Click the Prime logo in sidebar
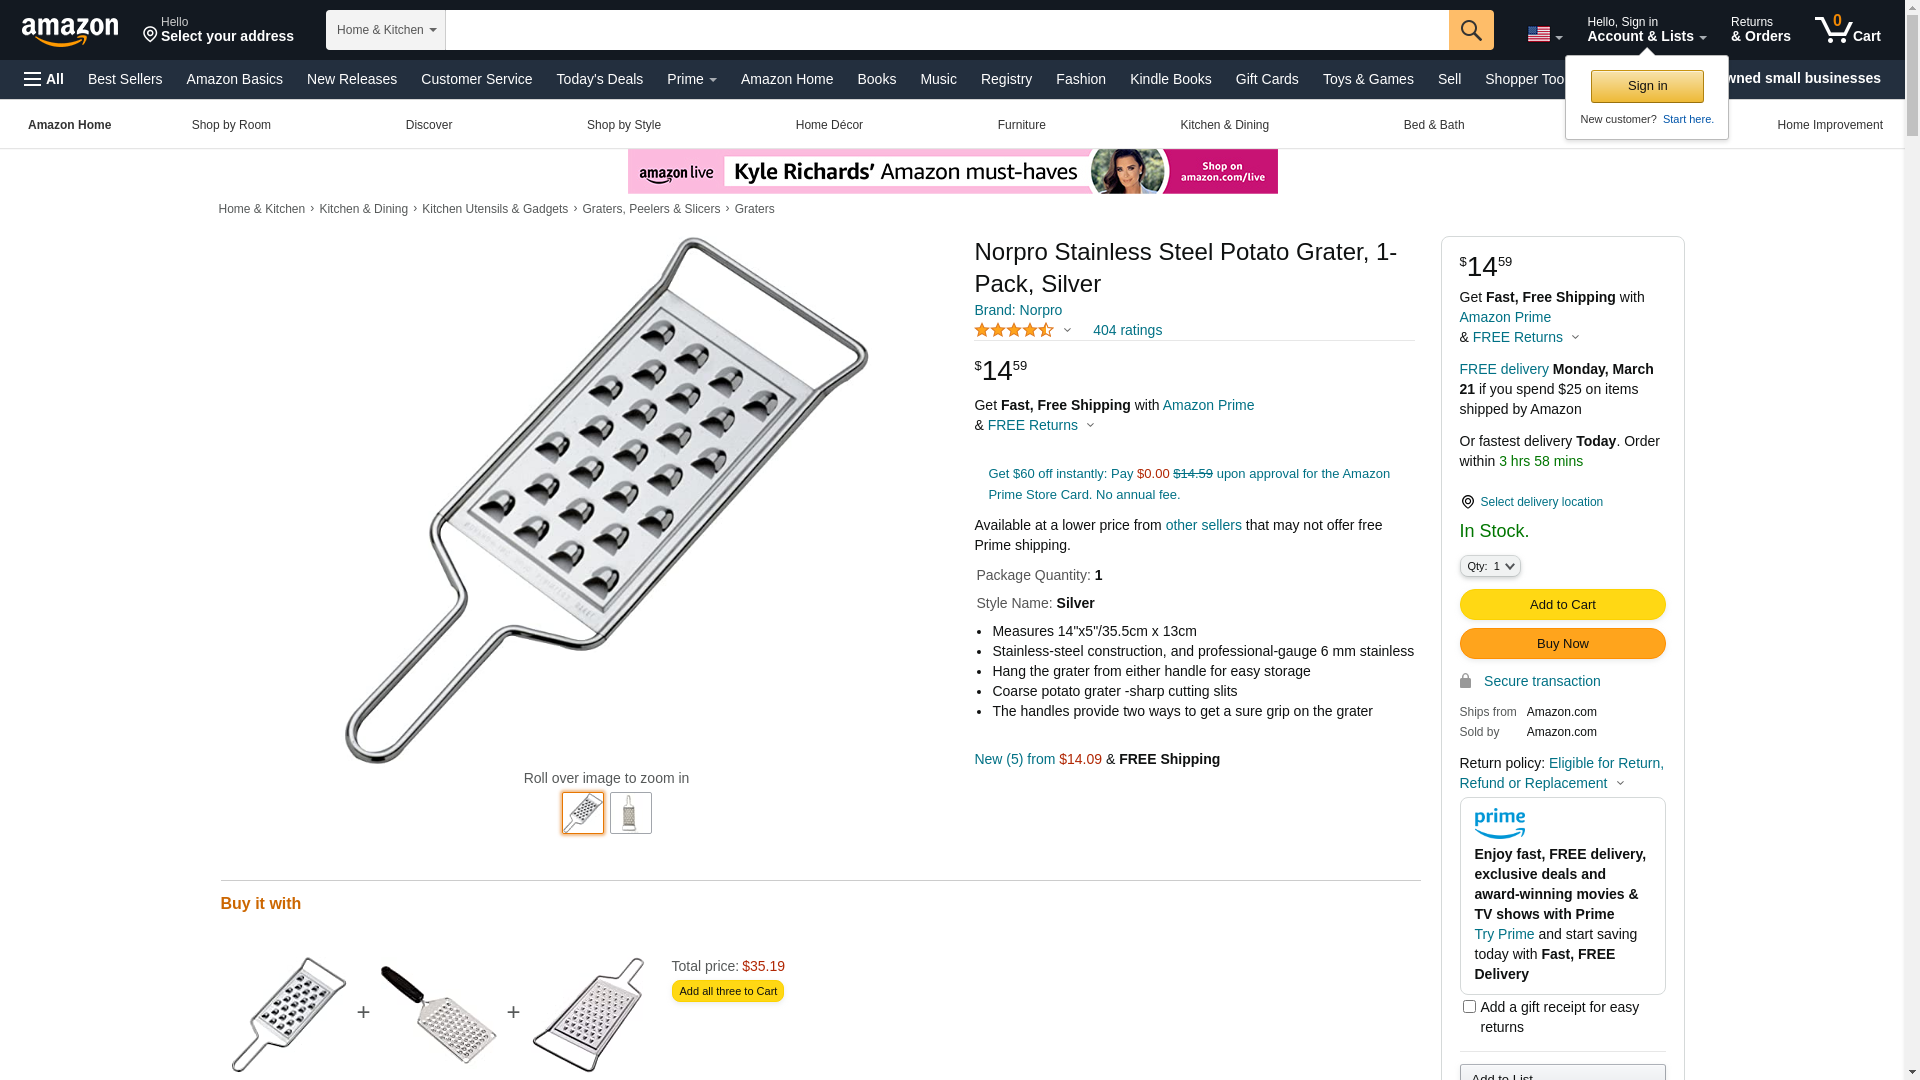 [1499, 823]
